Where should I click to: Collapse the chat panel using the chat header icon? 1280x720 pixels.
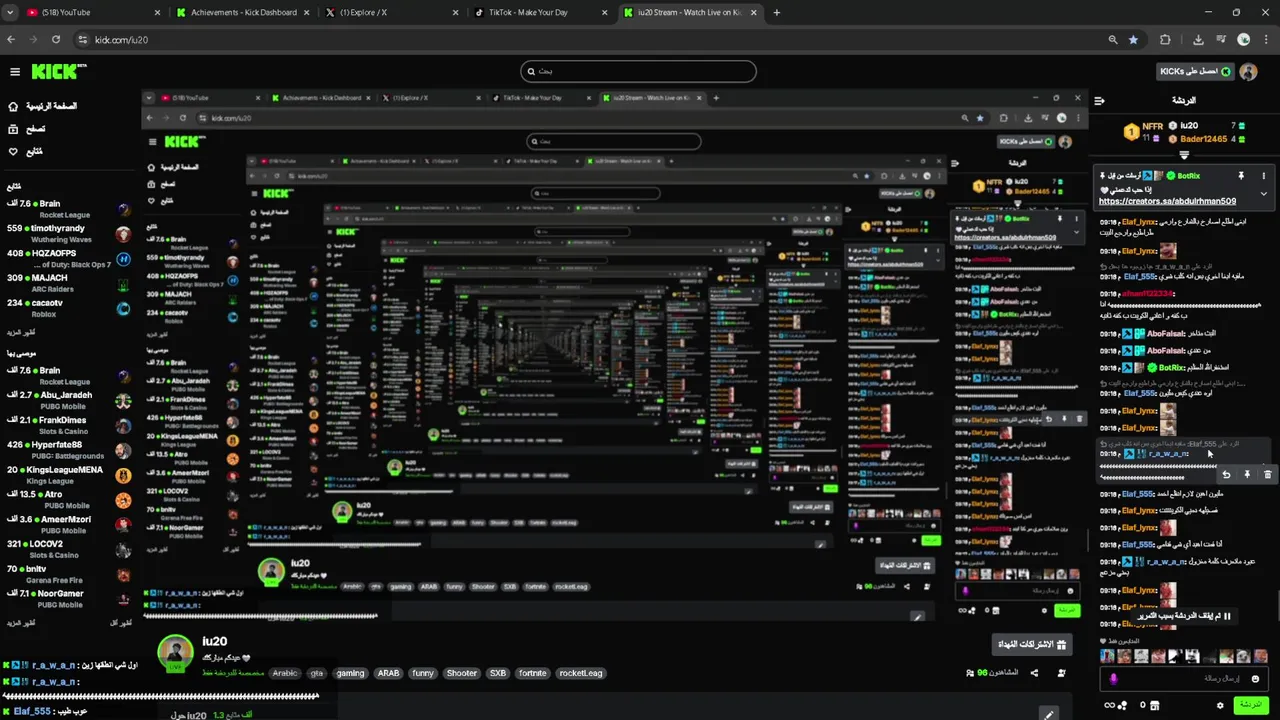1099,101
